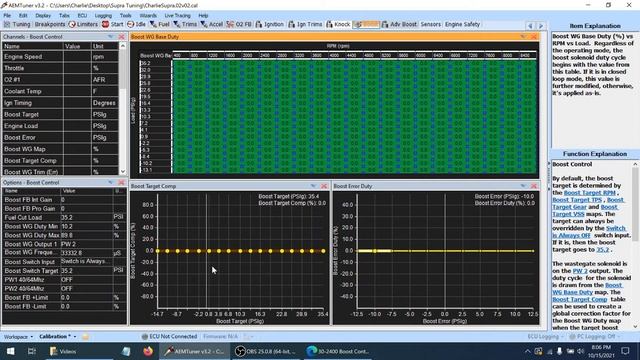Open the Engine Safety tab
Viewport: 640px width, 360px height.
(462, 24)
